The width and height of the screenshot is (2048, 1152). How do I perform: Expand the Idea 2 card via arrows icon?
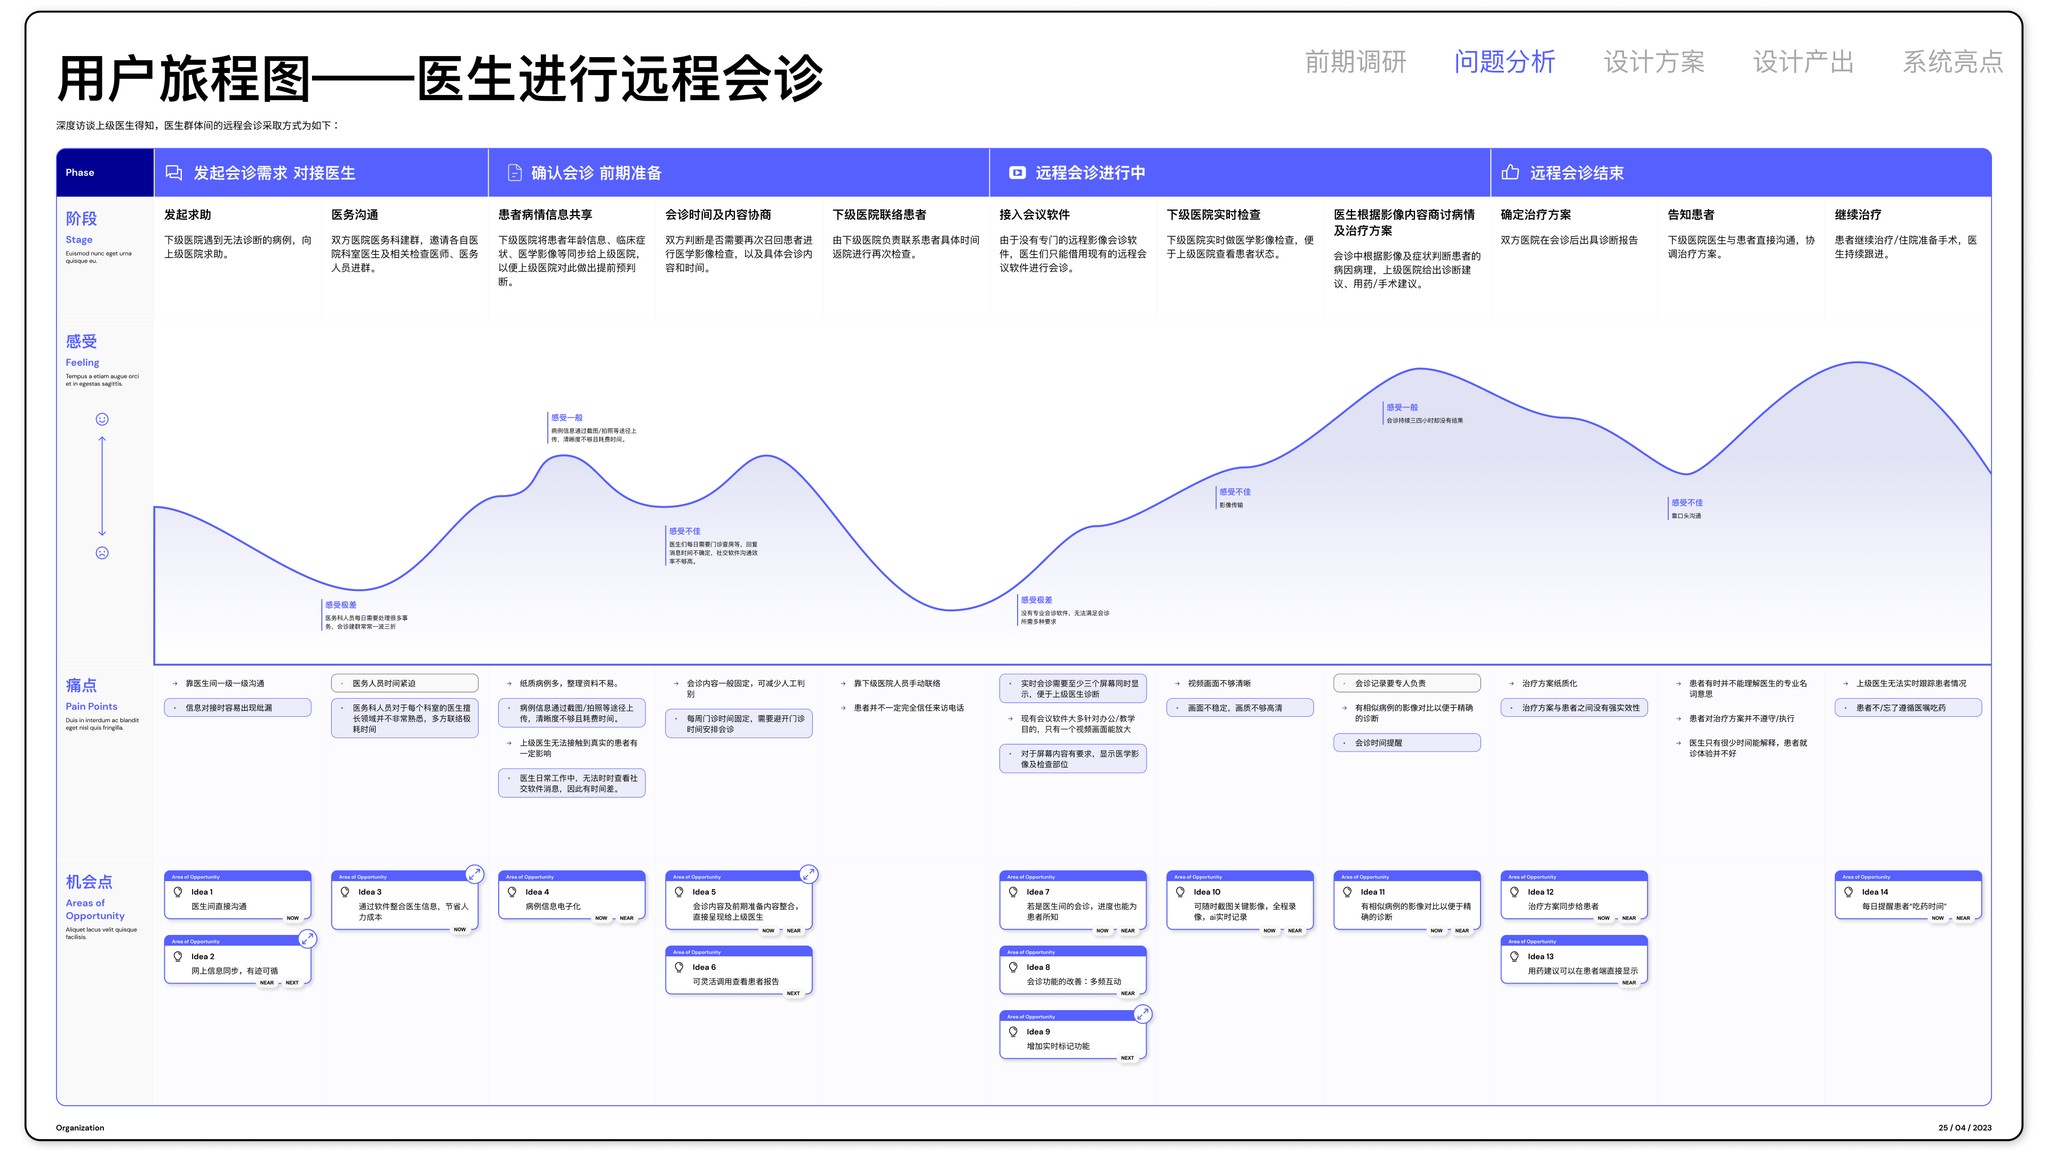[308, 939]
